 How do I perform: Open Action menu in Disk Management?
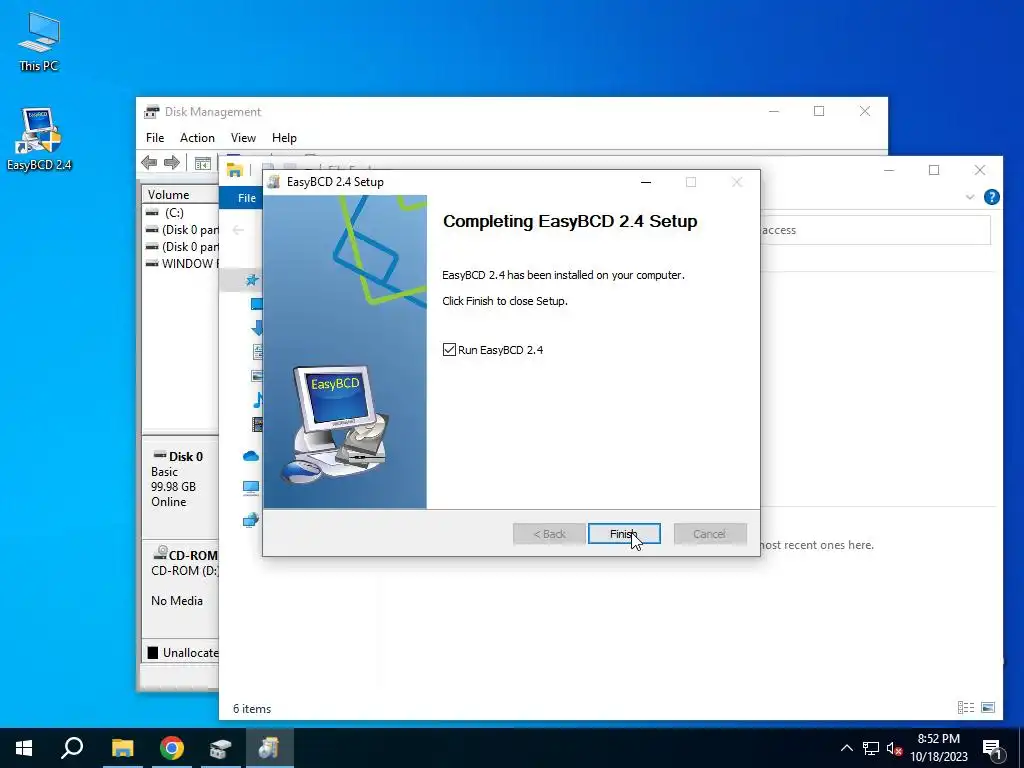click(197, 138)
